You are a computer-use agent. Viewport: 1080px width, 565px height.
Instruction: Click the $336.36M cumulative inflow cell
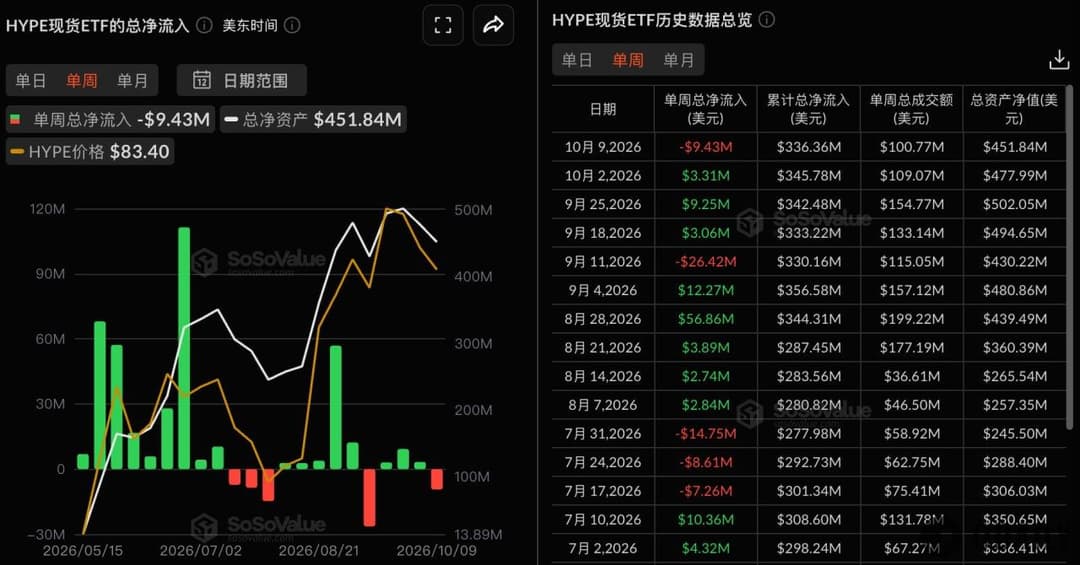(809, 147)
